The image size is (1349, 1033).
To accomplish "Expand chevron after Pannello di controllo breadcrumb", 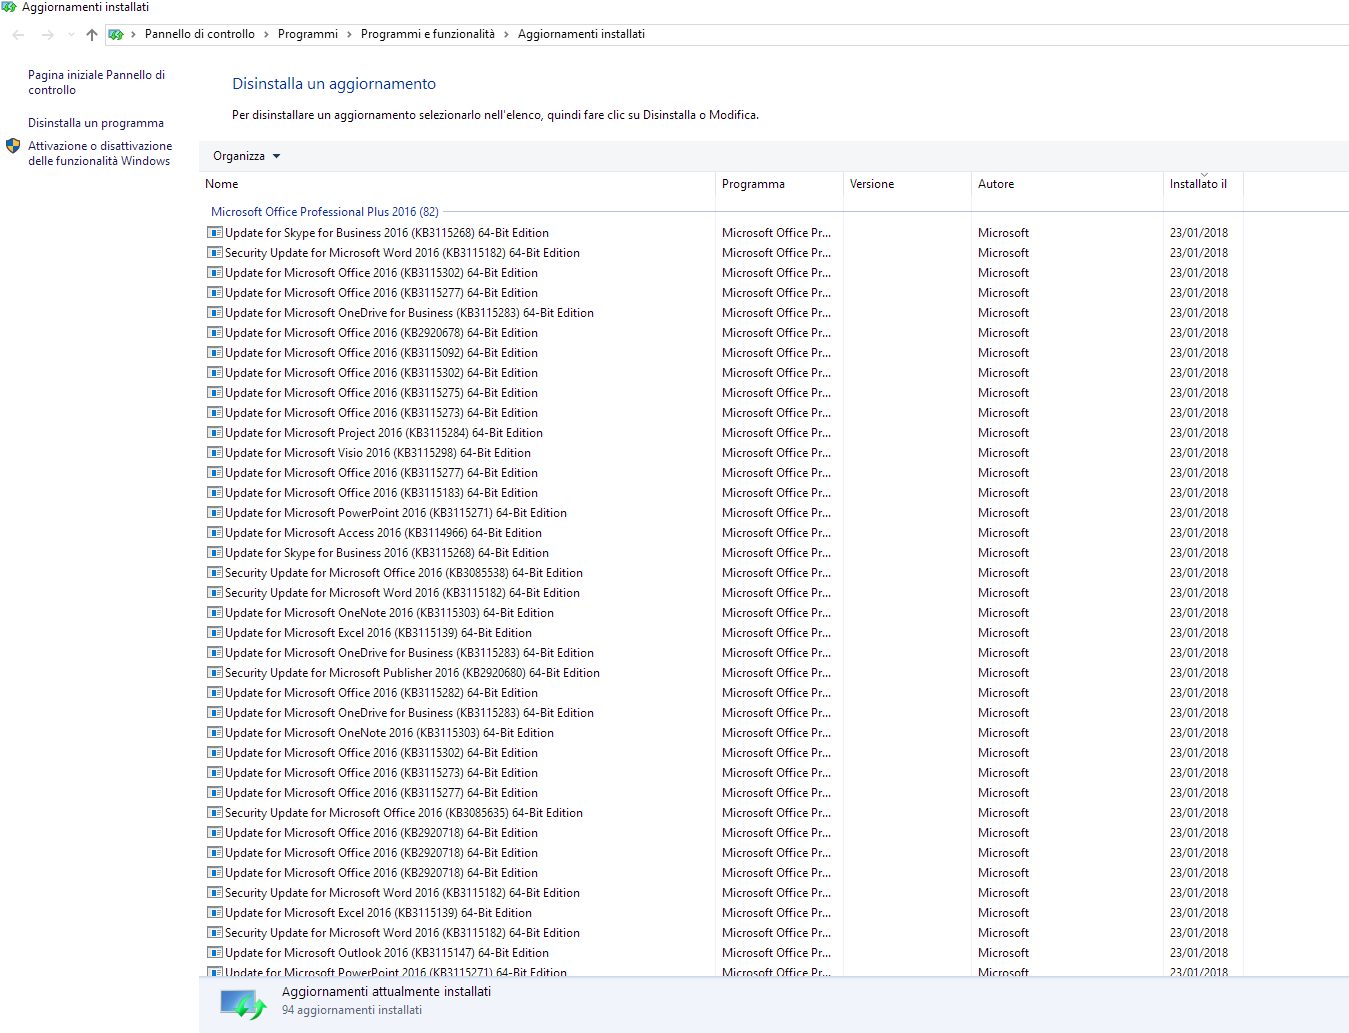I will [x=266, y=34].
